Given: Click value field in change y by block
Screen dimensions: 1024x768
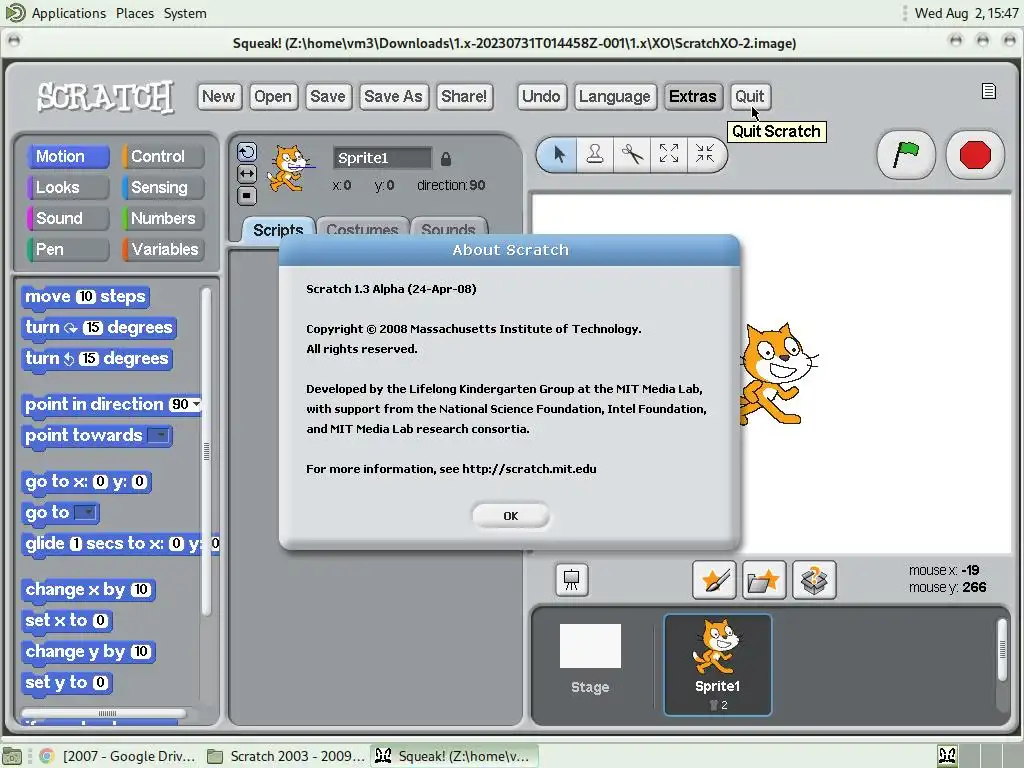Looking at the screenshot, I should 140,652.
